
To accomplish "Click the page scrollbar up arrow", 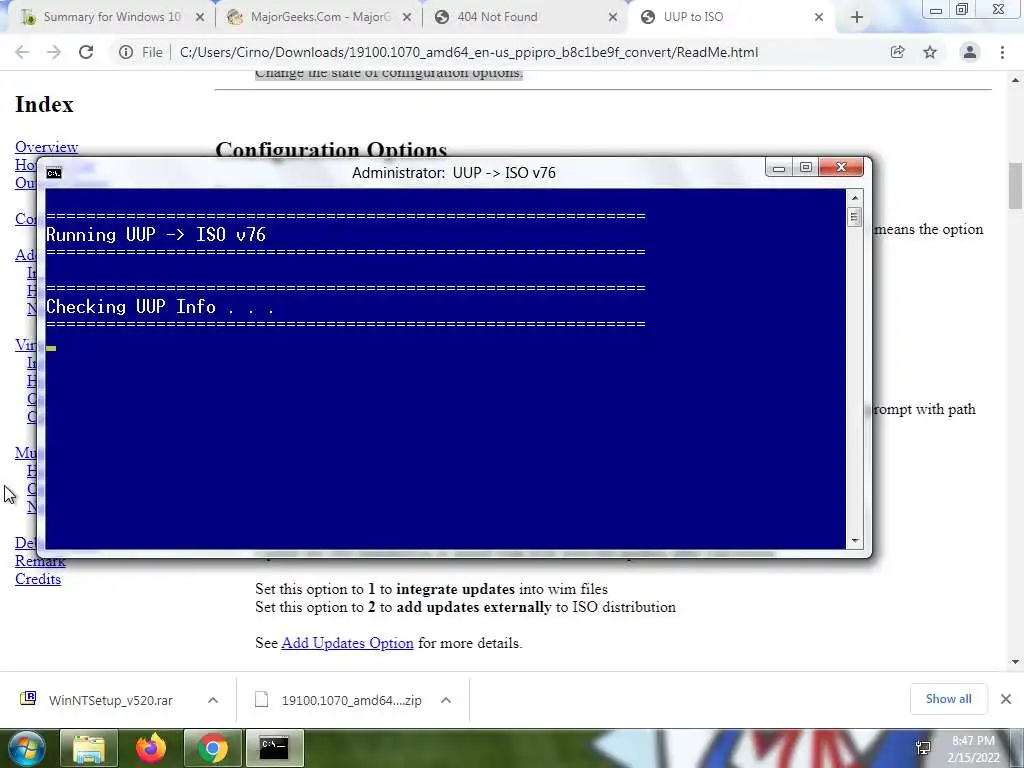I will tap(1015, 80).
